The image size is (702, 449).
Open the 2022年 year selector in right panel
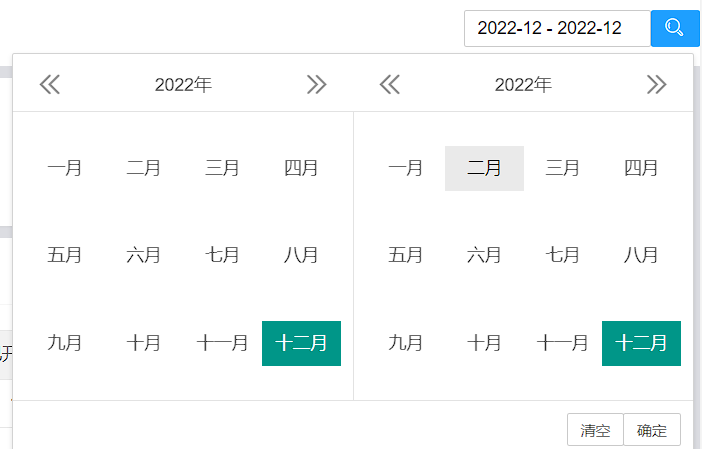[523, 85]
